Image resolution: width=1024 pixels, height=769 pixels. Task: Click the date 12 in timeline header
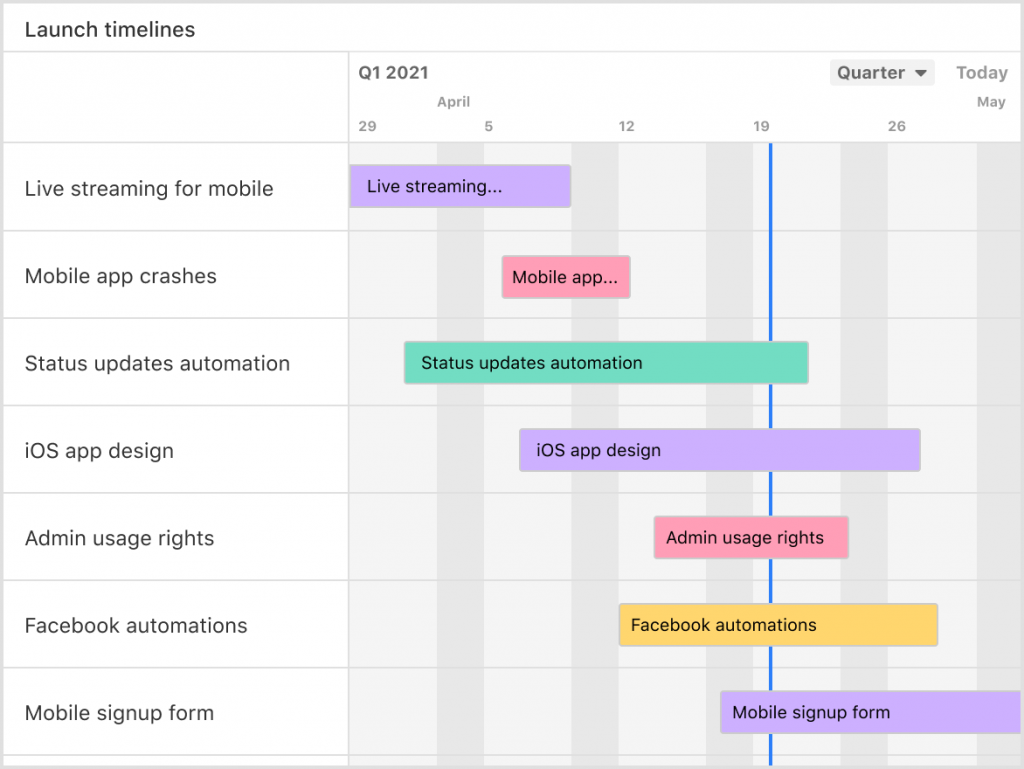[626, 127]
